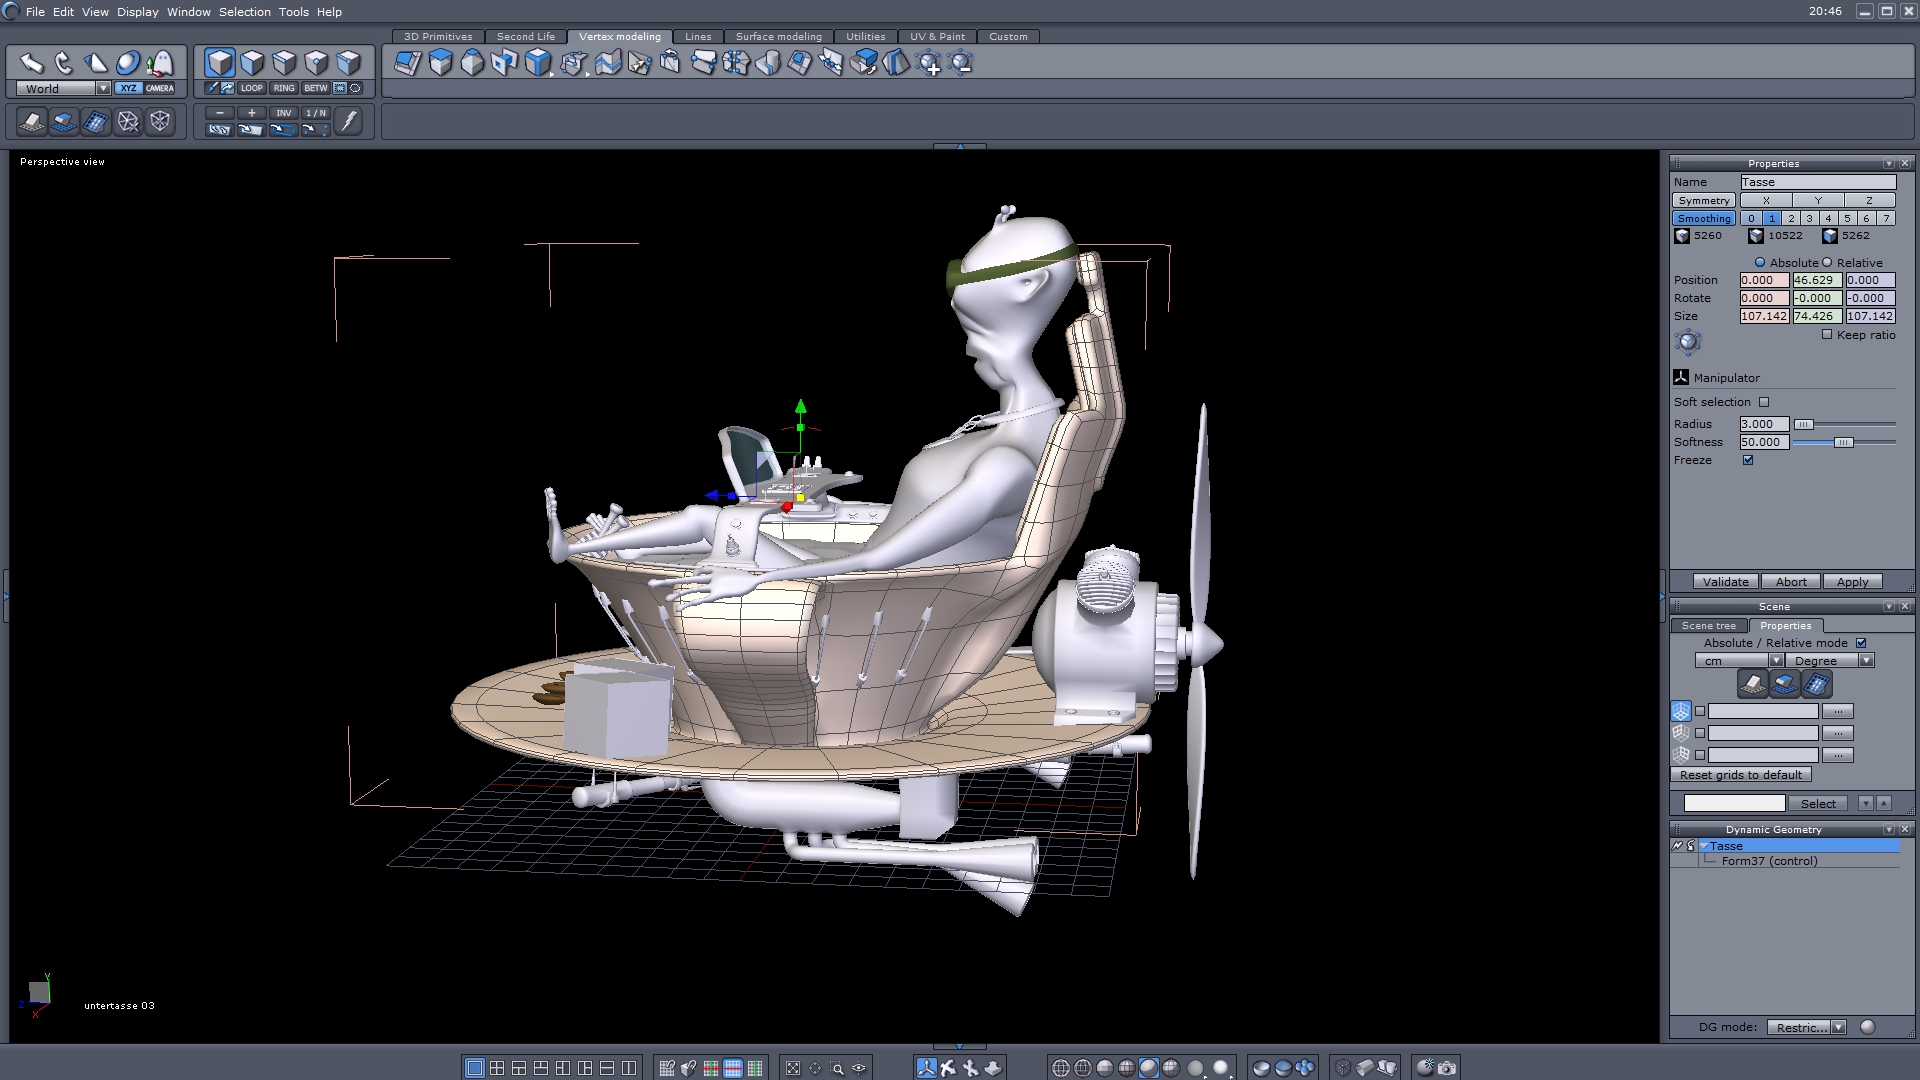Switch to the Surface modeling tab
This screenshot has height=1080, width=1920.
(778, 36)
